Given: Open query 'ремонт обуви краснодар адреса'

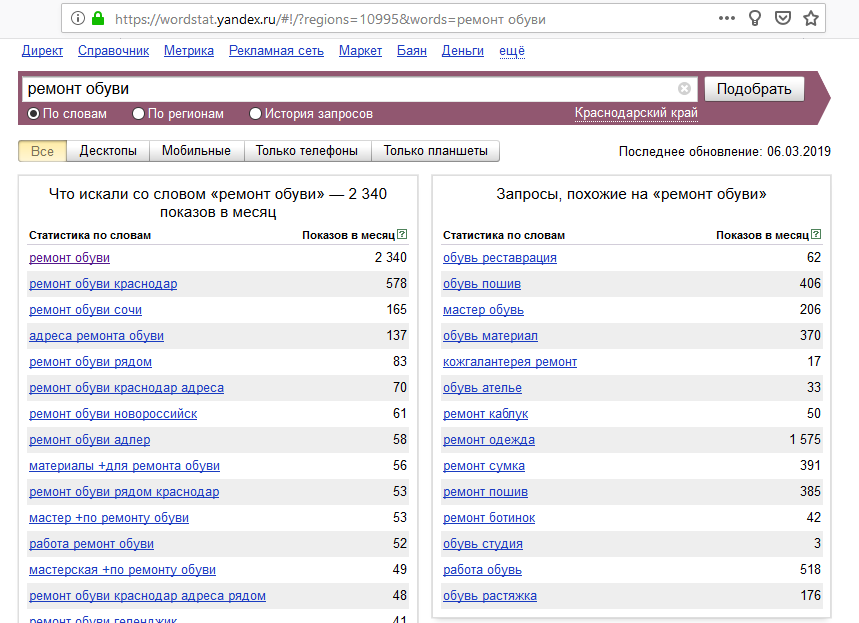Looking at the screenshot, I should [x=127, y=388].
